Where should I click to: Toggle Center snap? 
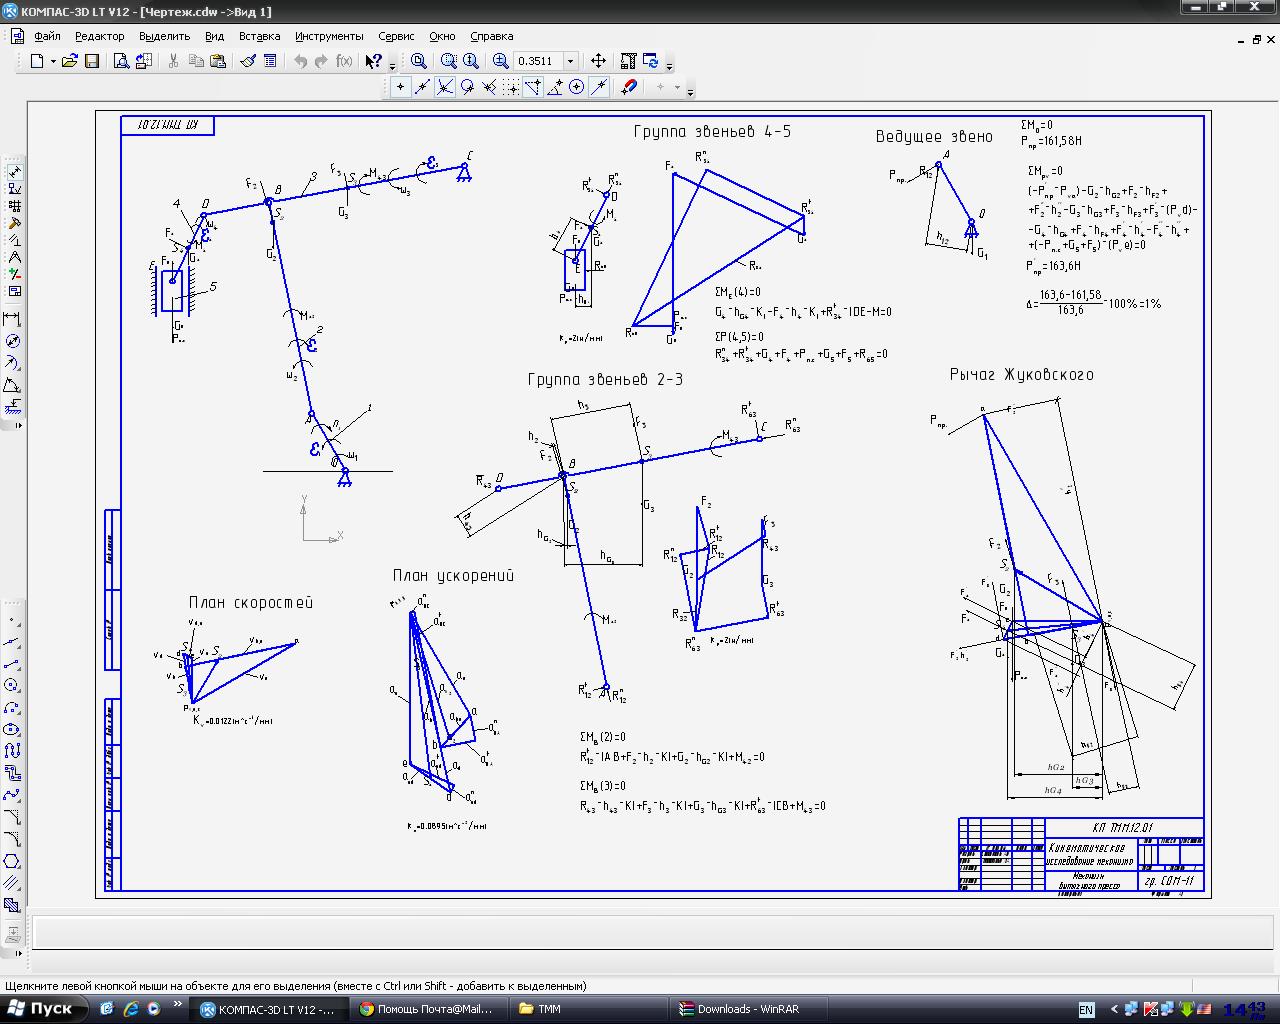tap(577, 87)
